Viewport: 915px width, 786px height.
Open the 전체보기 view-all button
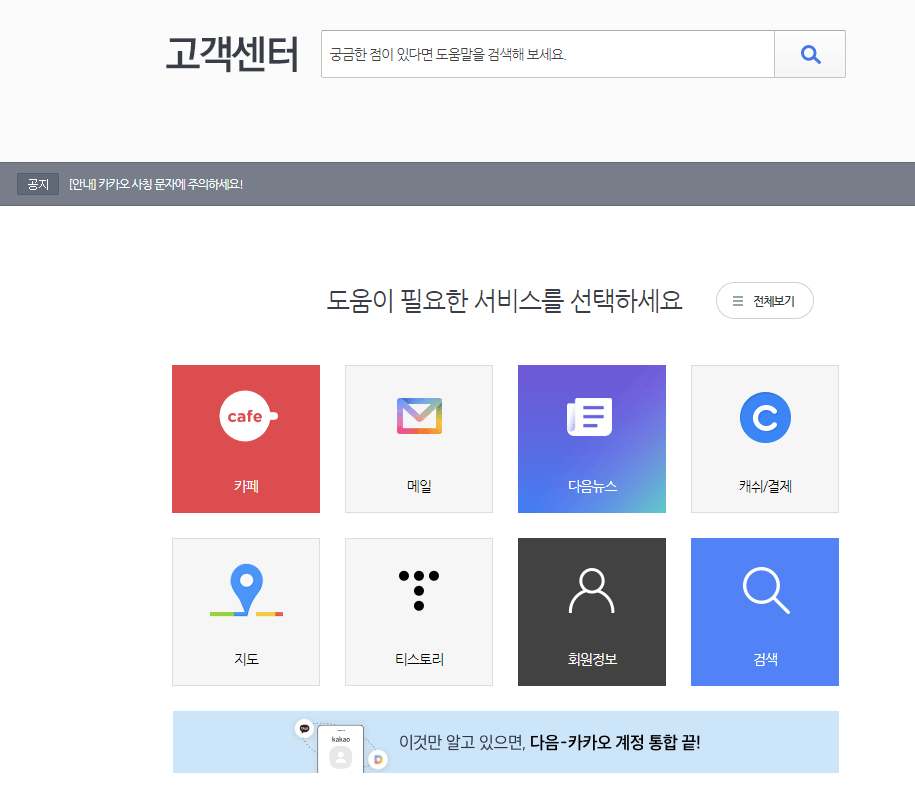[764, 301]
